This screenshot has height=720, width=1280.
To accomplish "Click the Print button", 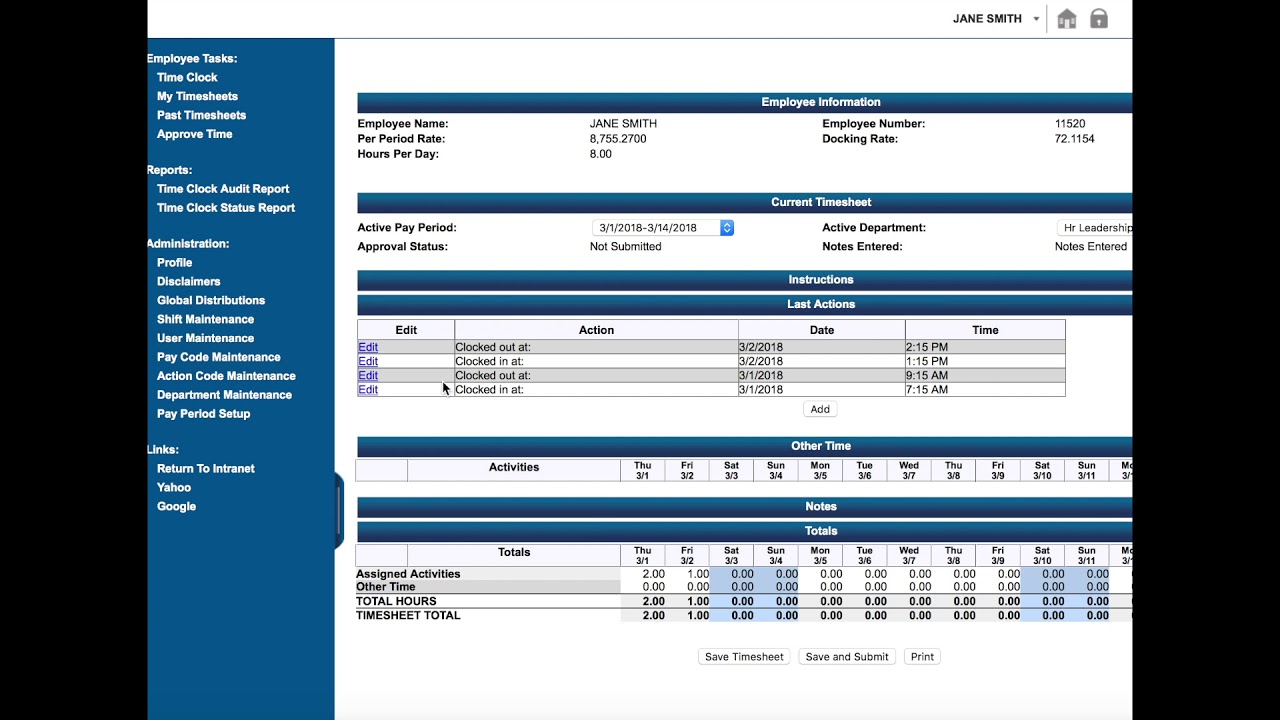I will 922,657.
